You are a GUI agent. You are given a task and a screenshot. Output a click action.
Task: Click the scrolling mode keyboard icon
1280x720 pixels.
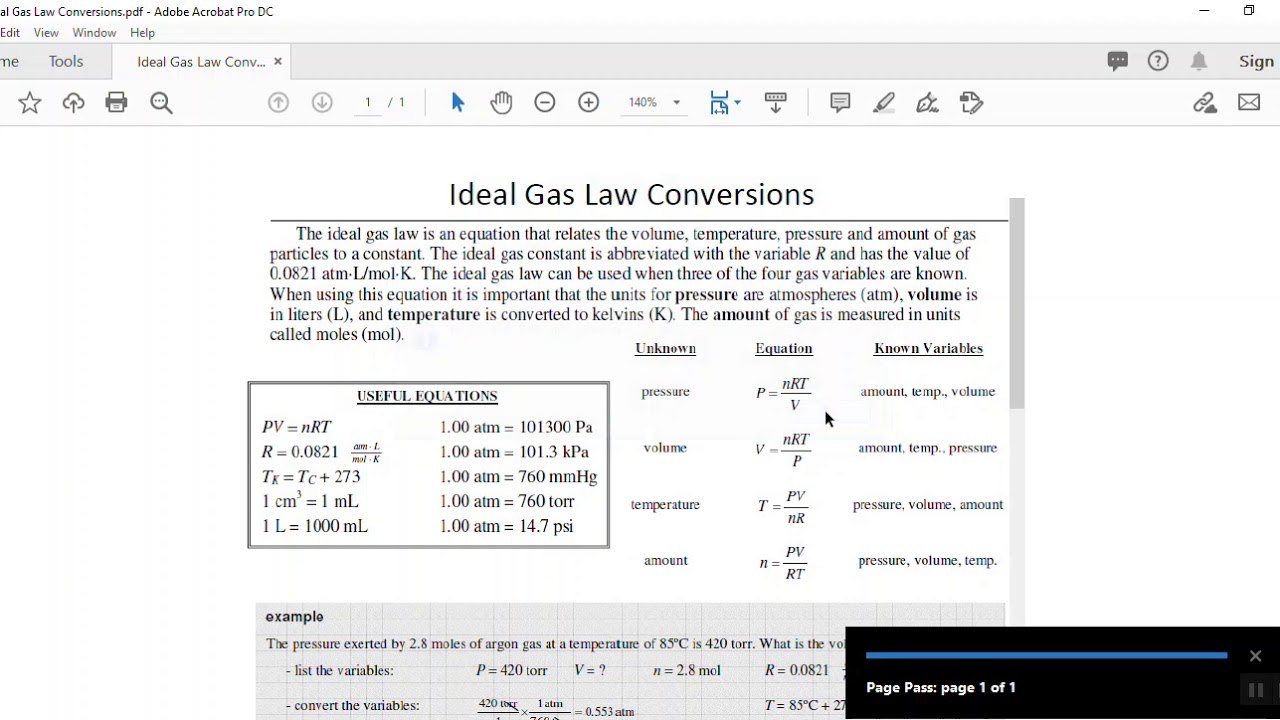(775, 102)
